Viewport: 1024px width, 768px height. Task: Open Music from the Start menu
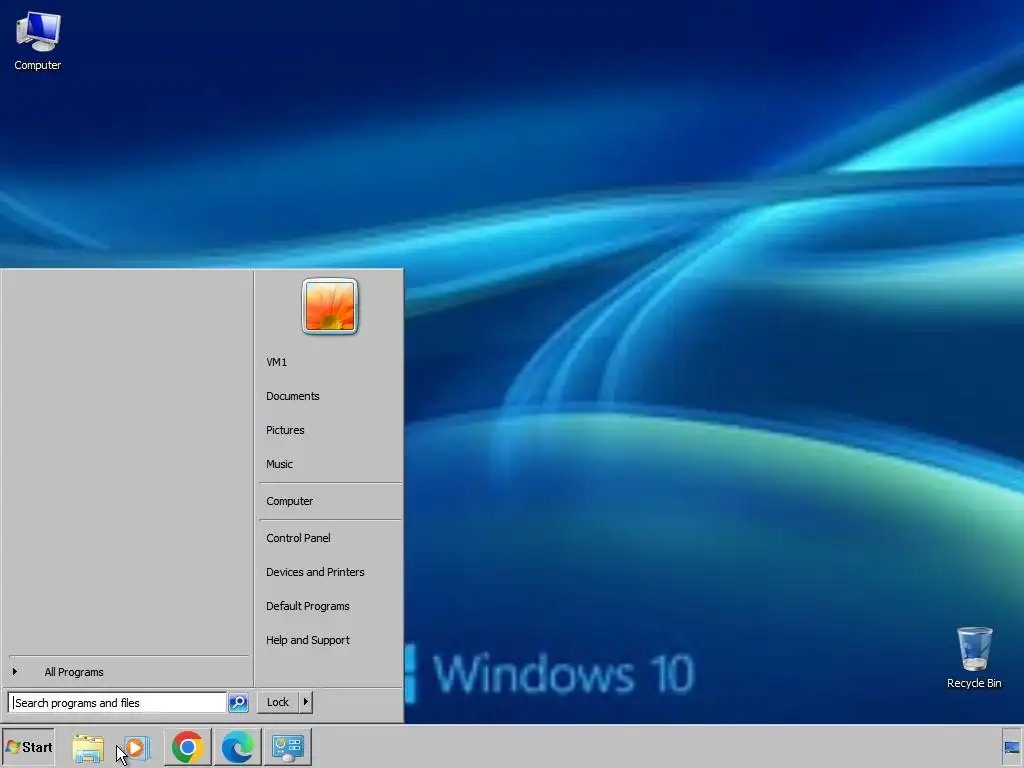pyautogui.click(x=329, y=464)
